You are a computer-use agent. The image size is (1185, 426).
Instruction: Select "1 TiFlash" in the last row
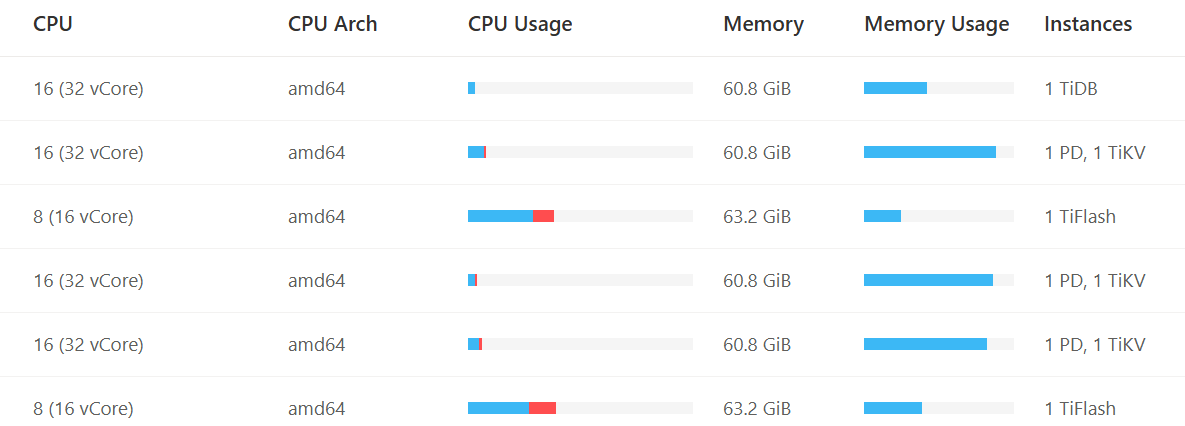click(x=1079, y=409)
